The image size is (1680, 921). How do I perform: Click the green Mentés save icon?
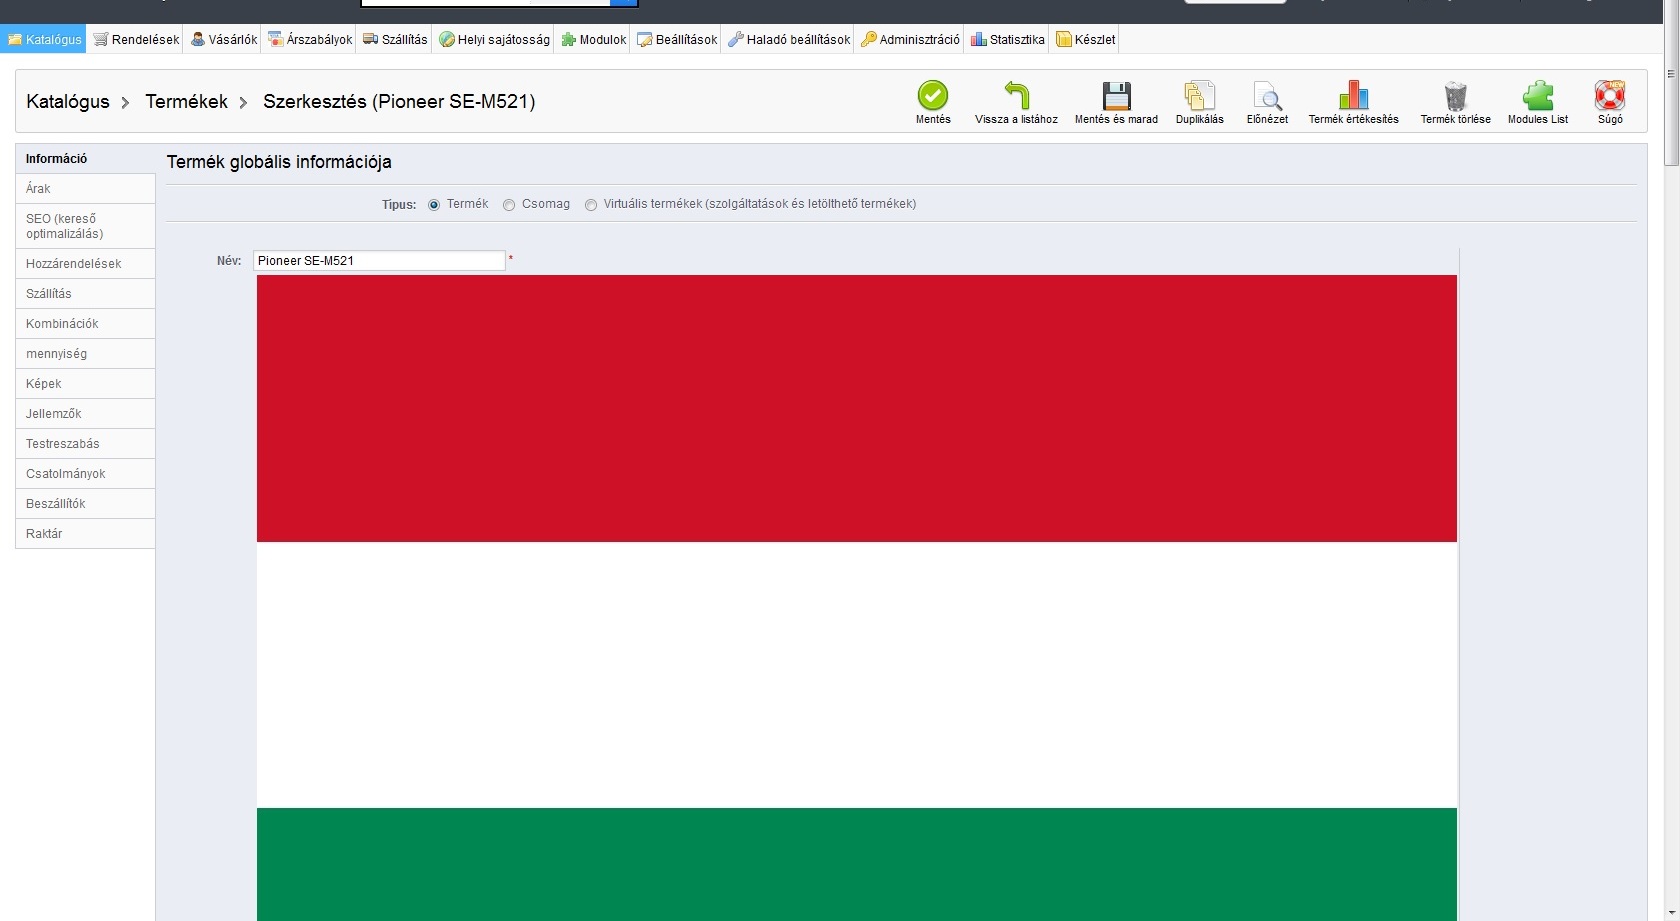coord(933,95)
